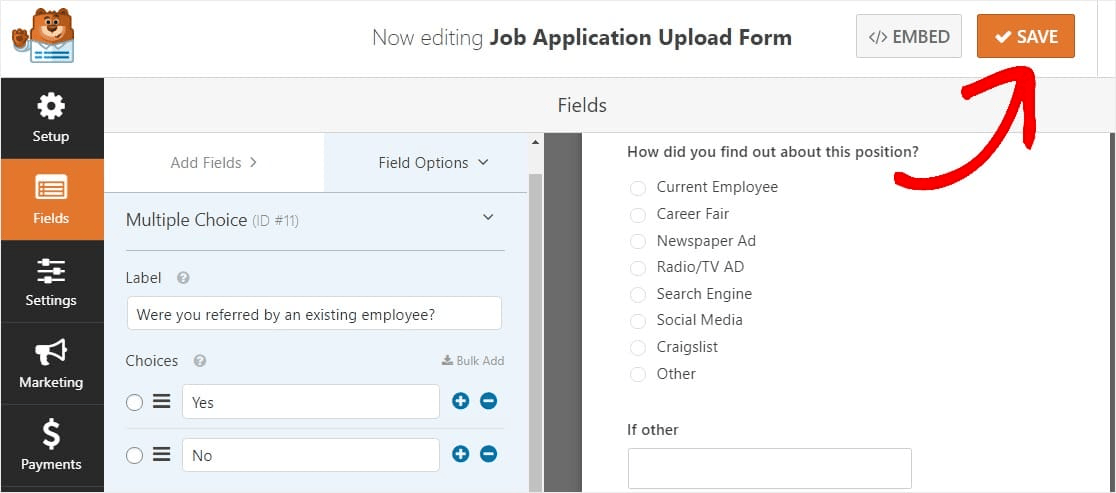Switch to the Add Fields tab

tap(214, 163)
